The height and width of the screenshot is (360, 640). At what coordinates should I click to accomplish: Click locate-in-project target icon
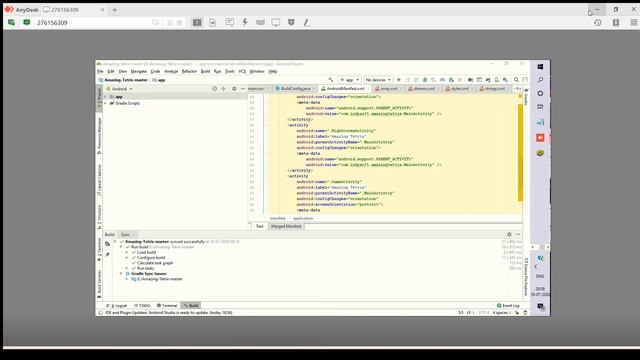[214, 89]
